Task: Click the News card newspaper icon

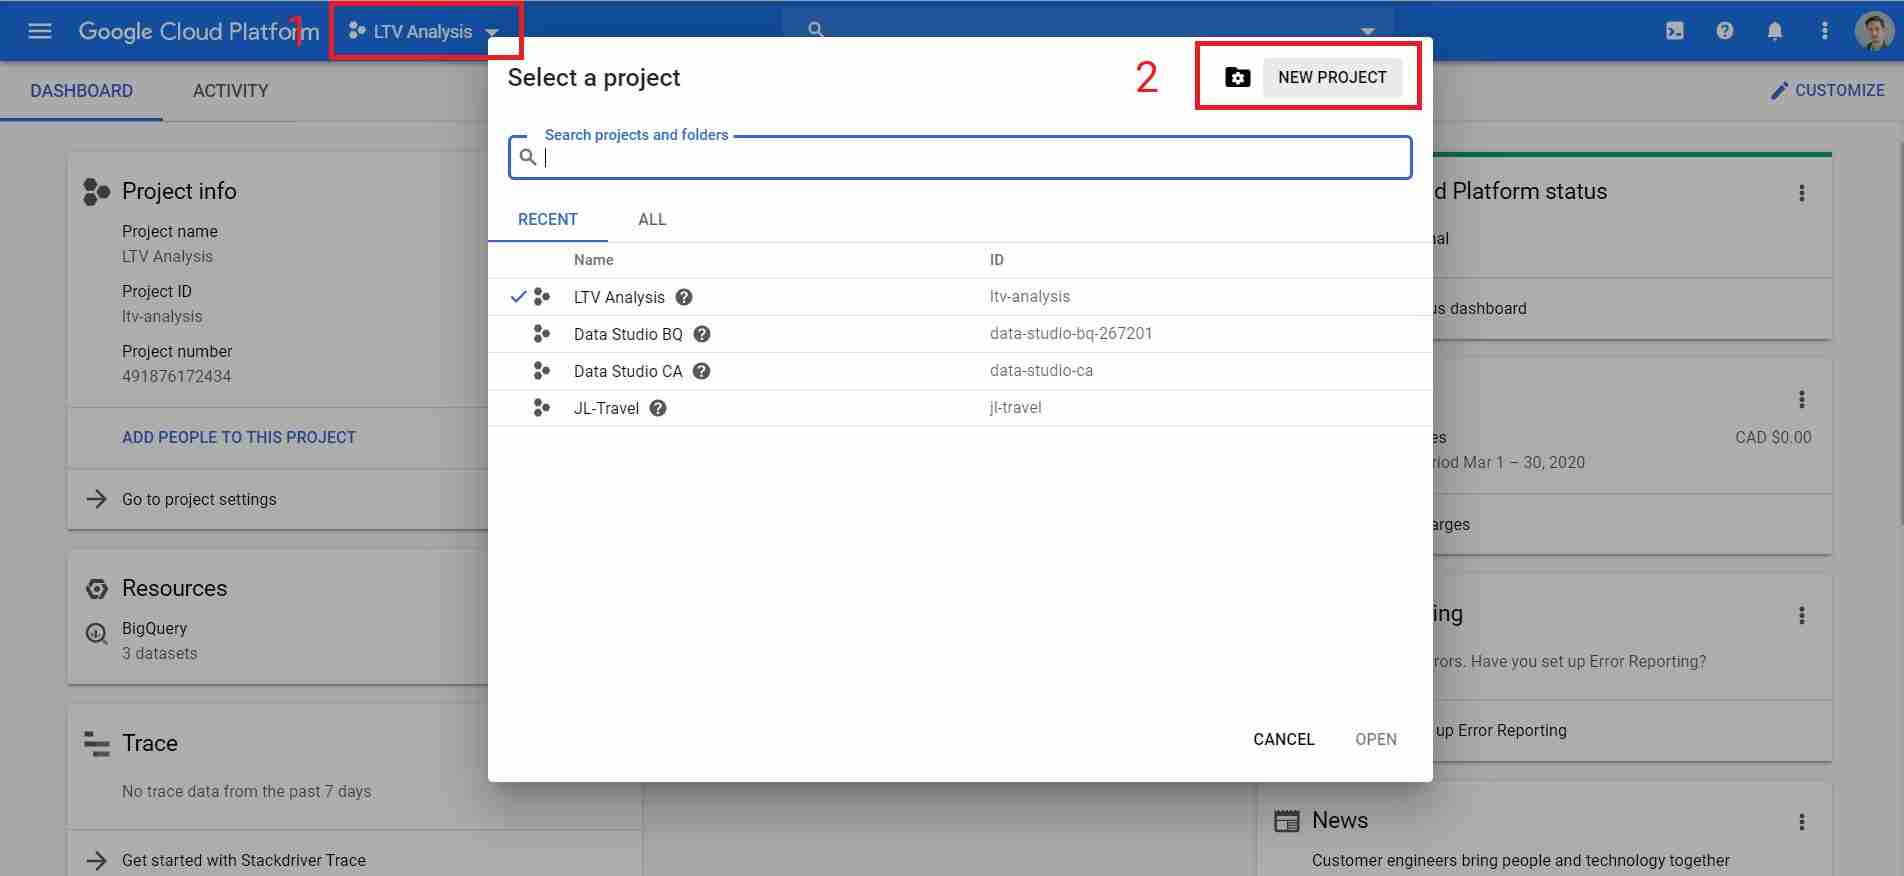Action: 1286,821
